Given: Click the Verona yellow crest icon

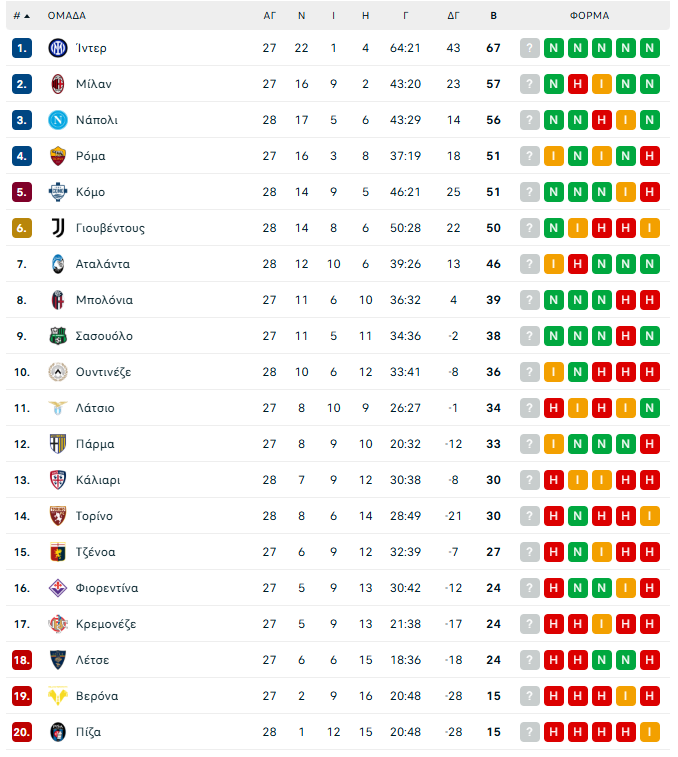Looking at the screenshot, I should click(58, 696).
